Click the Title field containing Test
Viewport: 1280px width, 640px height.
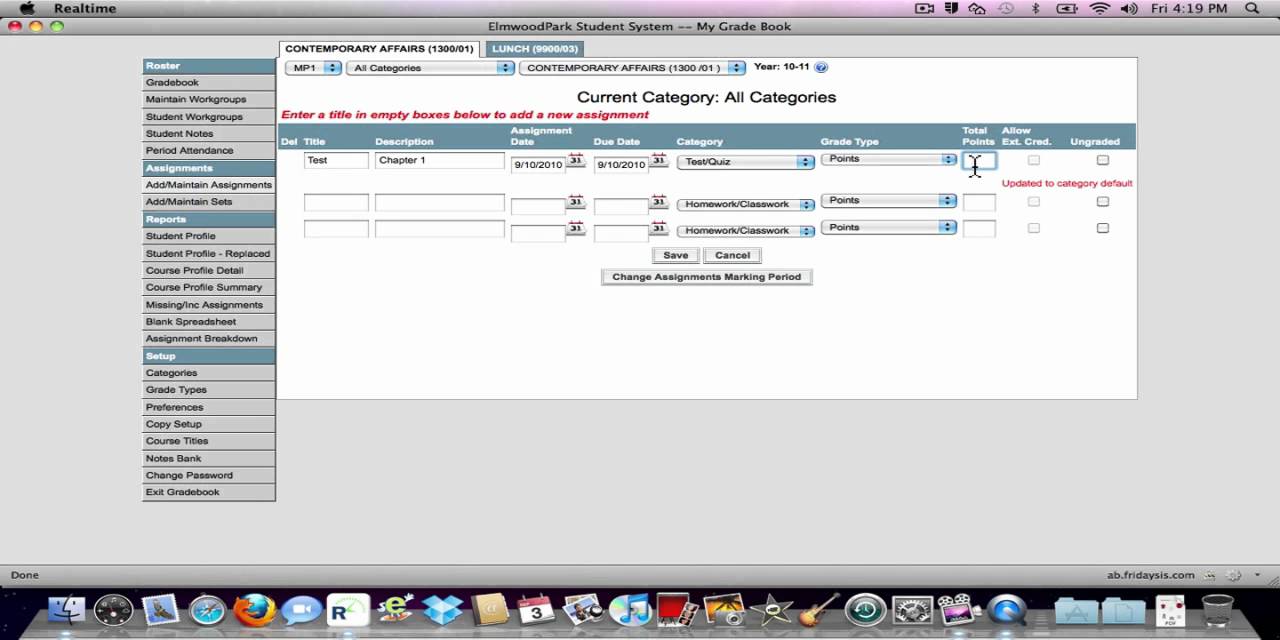[336, 160]
